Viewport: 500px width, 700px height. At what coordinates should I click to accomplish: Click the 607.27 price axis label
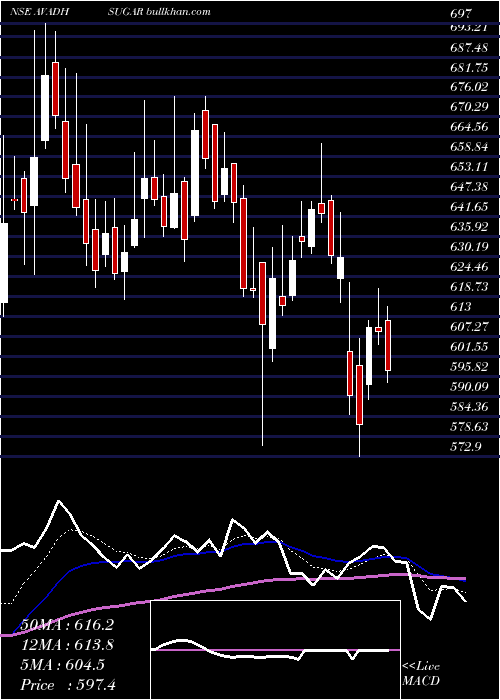click(469, 327)
